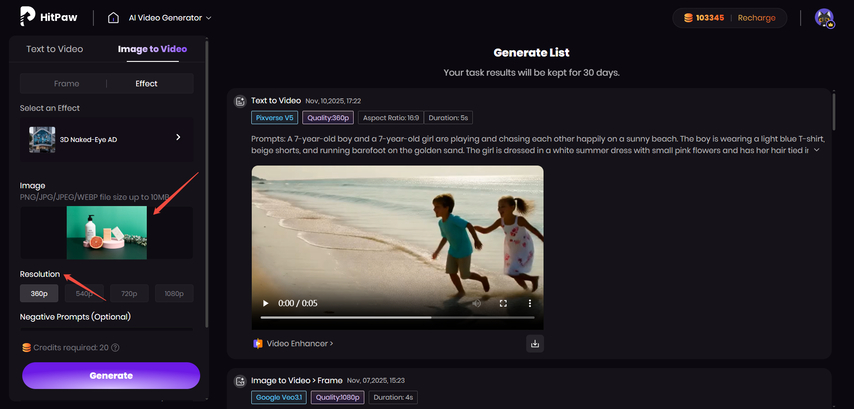
Task: Click the HitPaw logo
Action: 48,17
